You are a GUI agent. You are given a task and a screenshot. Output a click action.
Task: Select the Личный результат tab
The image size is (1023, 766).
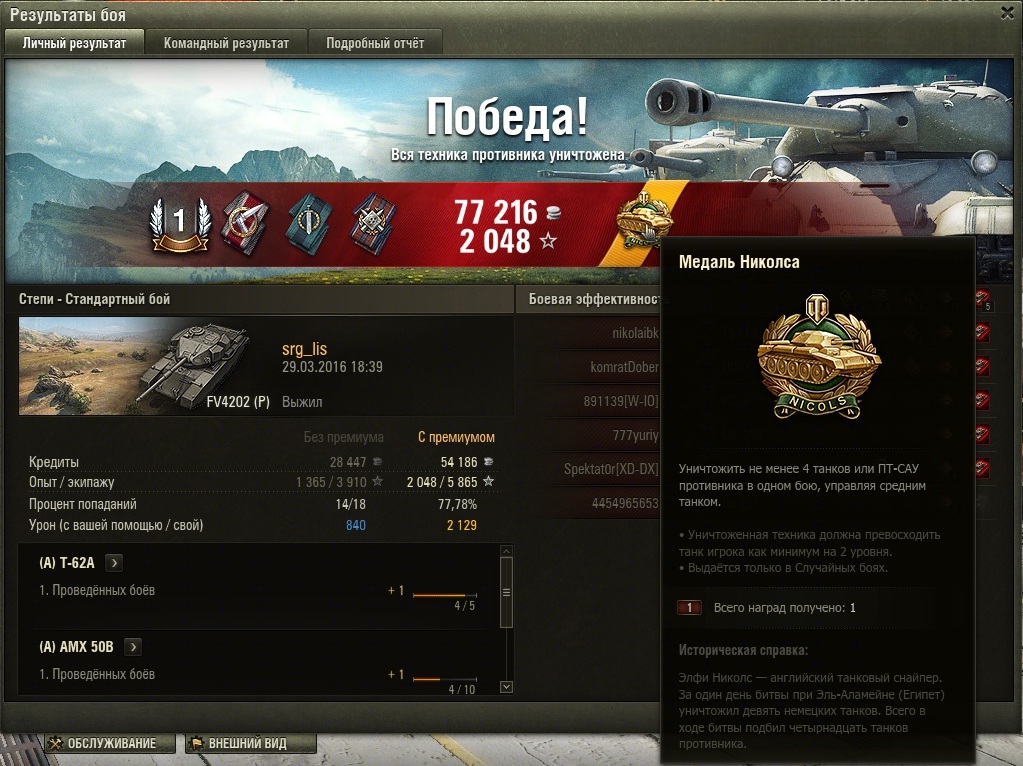coord(74,43)
